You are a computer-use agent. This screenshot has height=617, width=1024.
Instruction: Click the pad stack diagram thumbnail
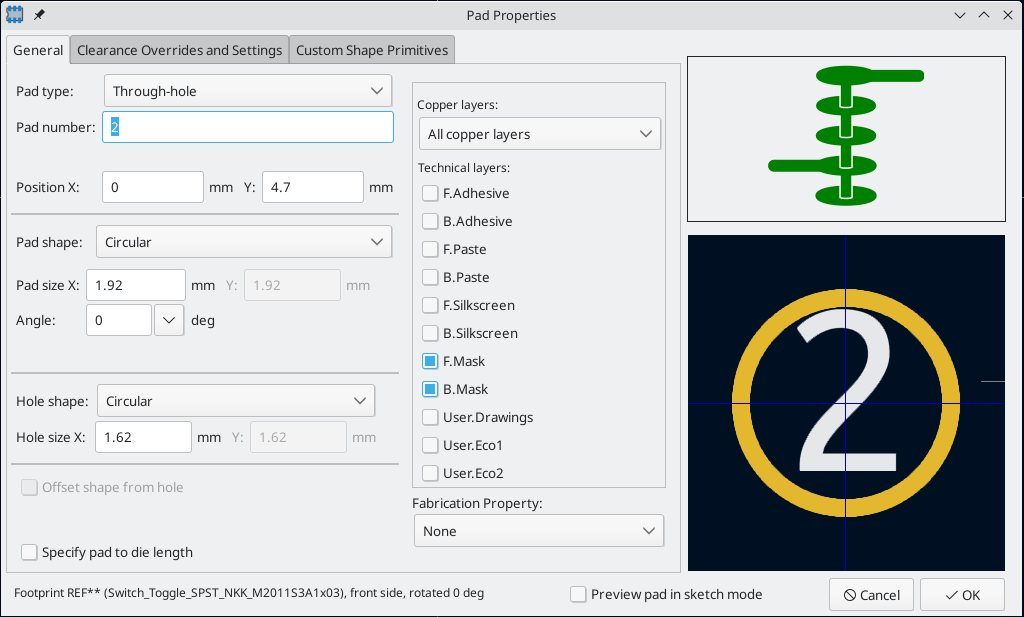[x=846, y=139]
